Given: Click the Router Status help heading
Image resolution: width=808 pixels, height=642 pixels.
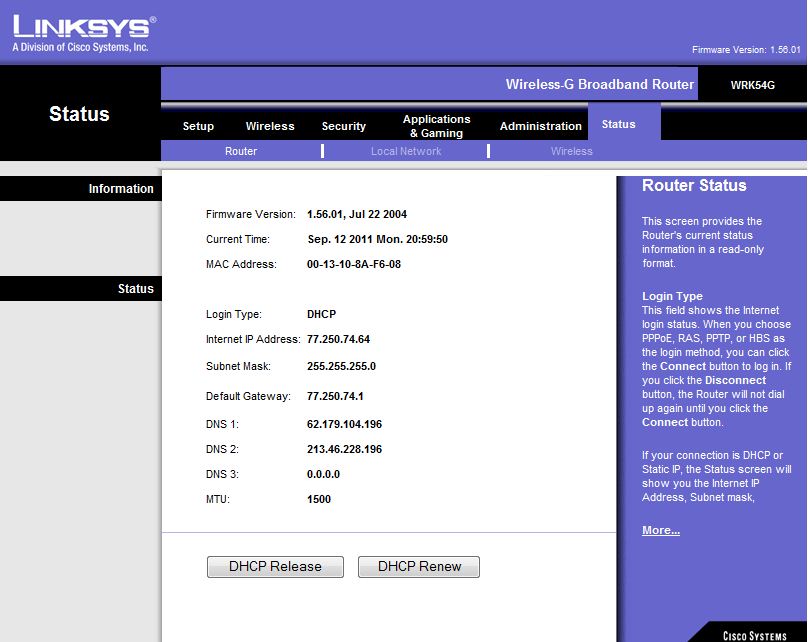Looking at the screenshot, I should pyautogui.click(x=694, y=185).
